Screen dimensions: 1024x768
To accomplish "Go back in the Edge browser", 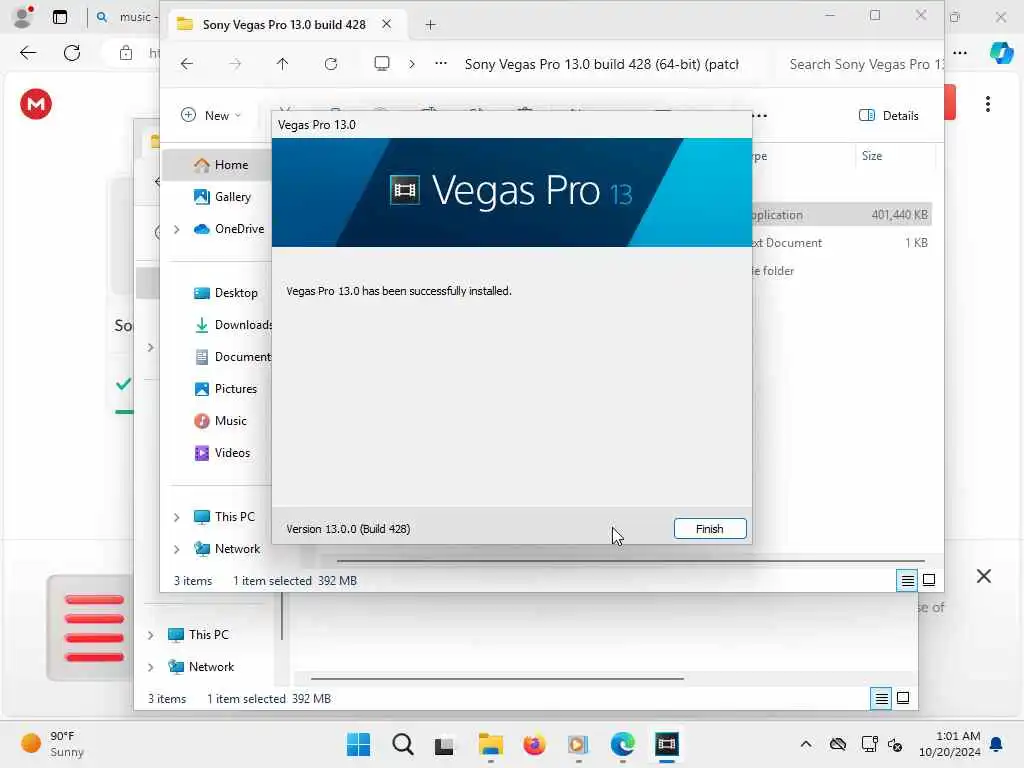I will [28, 53].
